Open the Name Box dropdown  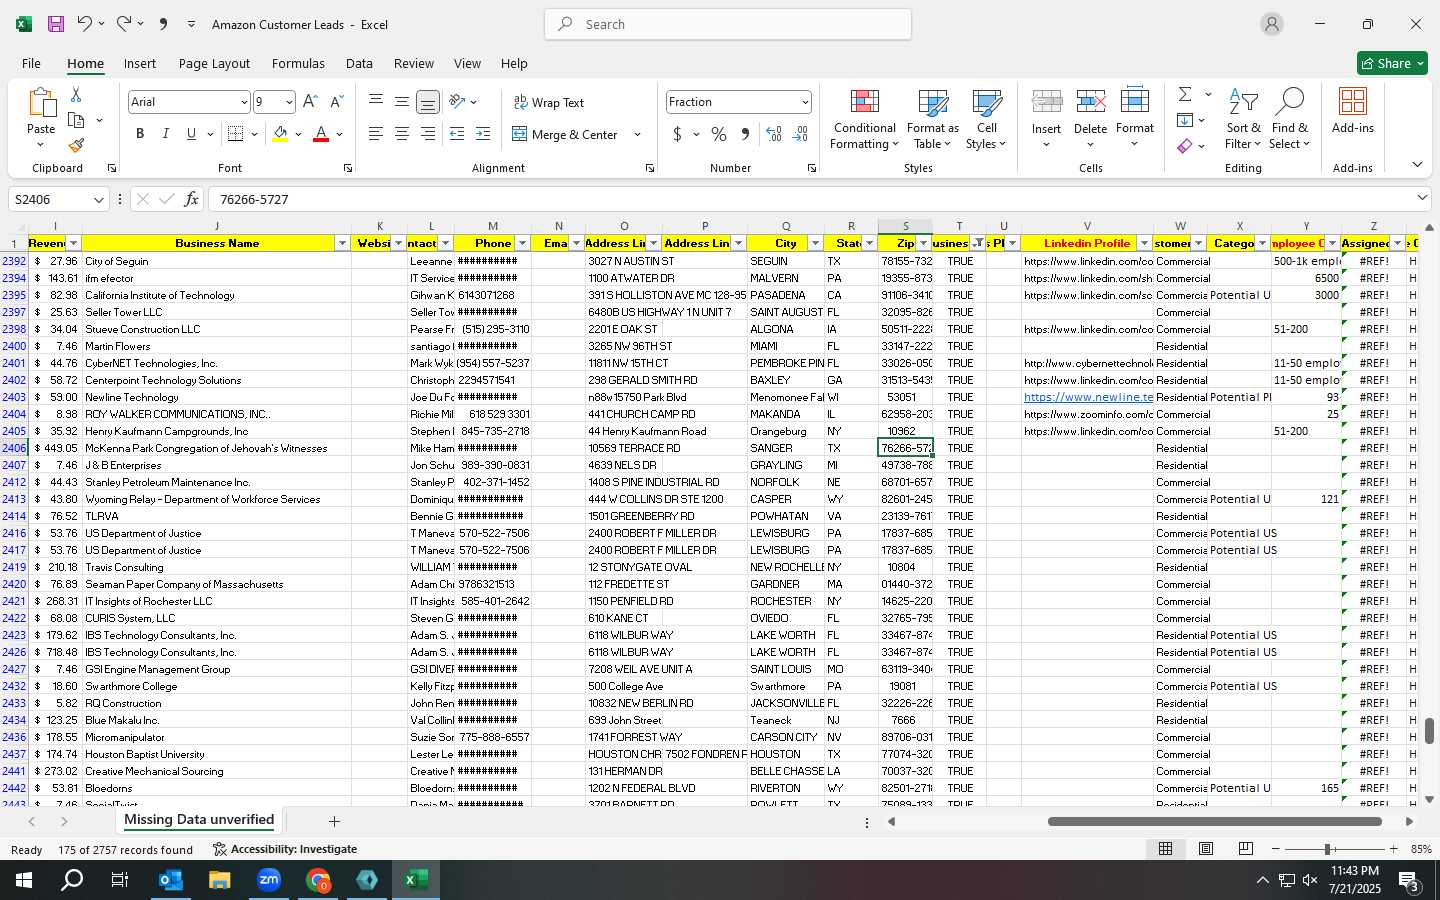click(98, 199)
